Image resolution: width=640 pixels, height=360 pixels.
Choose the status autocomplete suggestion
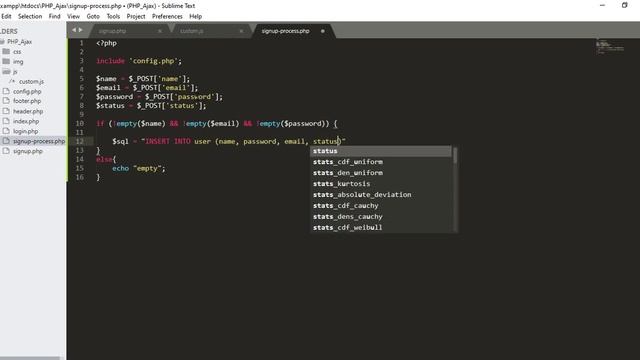click(381, 151)
